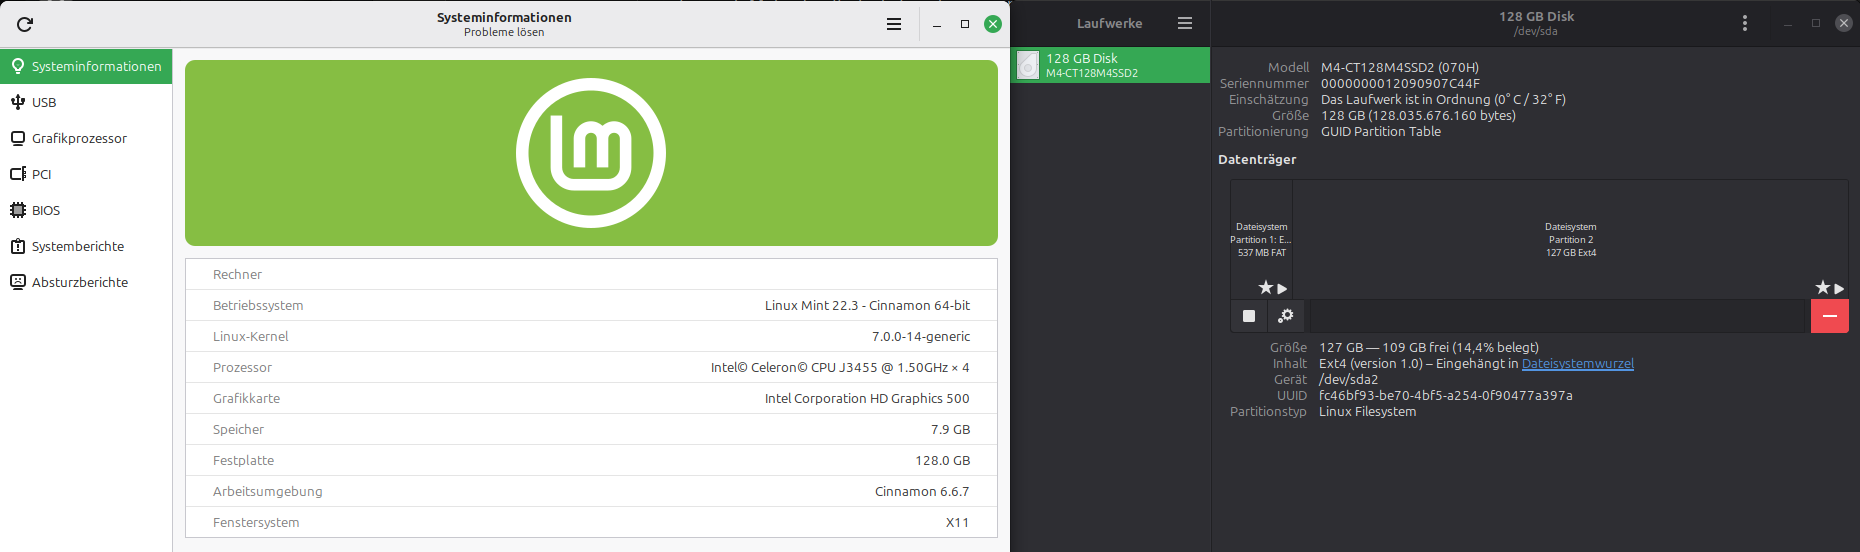Open the hamburger menu in Systeminformationen window
1860x552 pixels.
894,24
